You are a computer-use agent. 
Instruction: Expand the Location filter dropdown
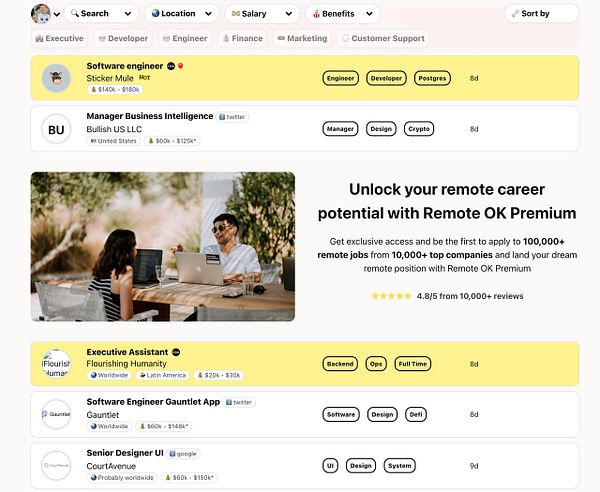pyautogui.click(x=181, y=14)
